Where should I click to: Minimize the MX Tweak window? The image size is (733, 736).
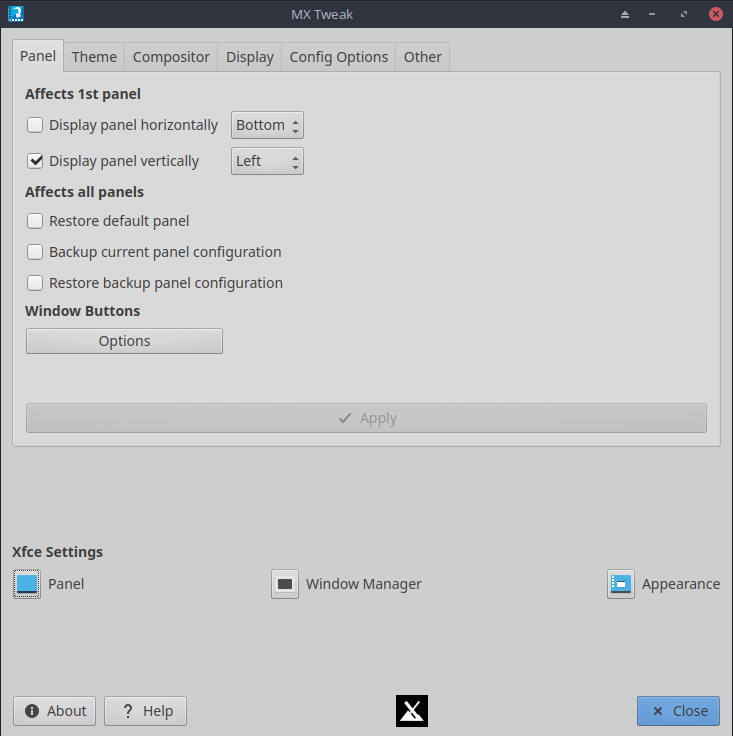[x=652, y=14]
